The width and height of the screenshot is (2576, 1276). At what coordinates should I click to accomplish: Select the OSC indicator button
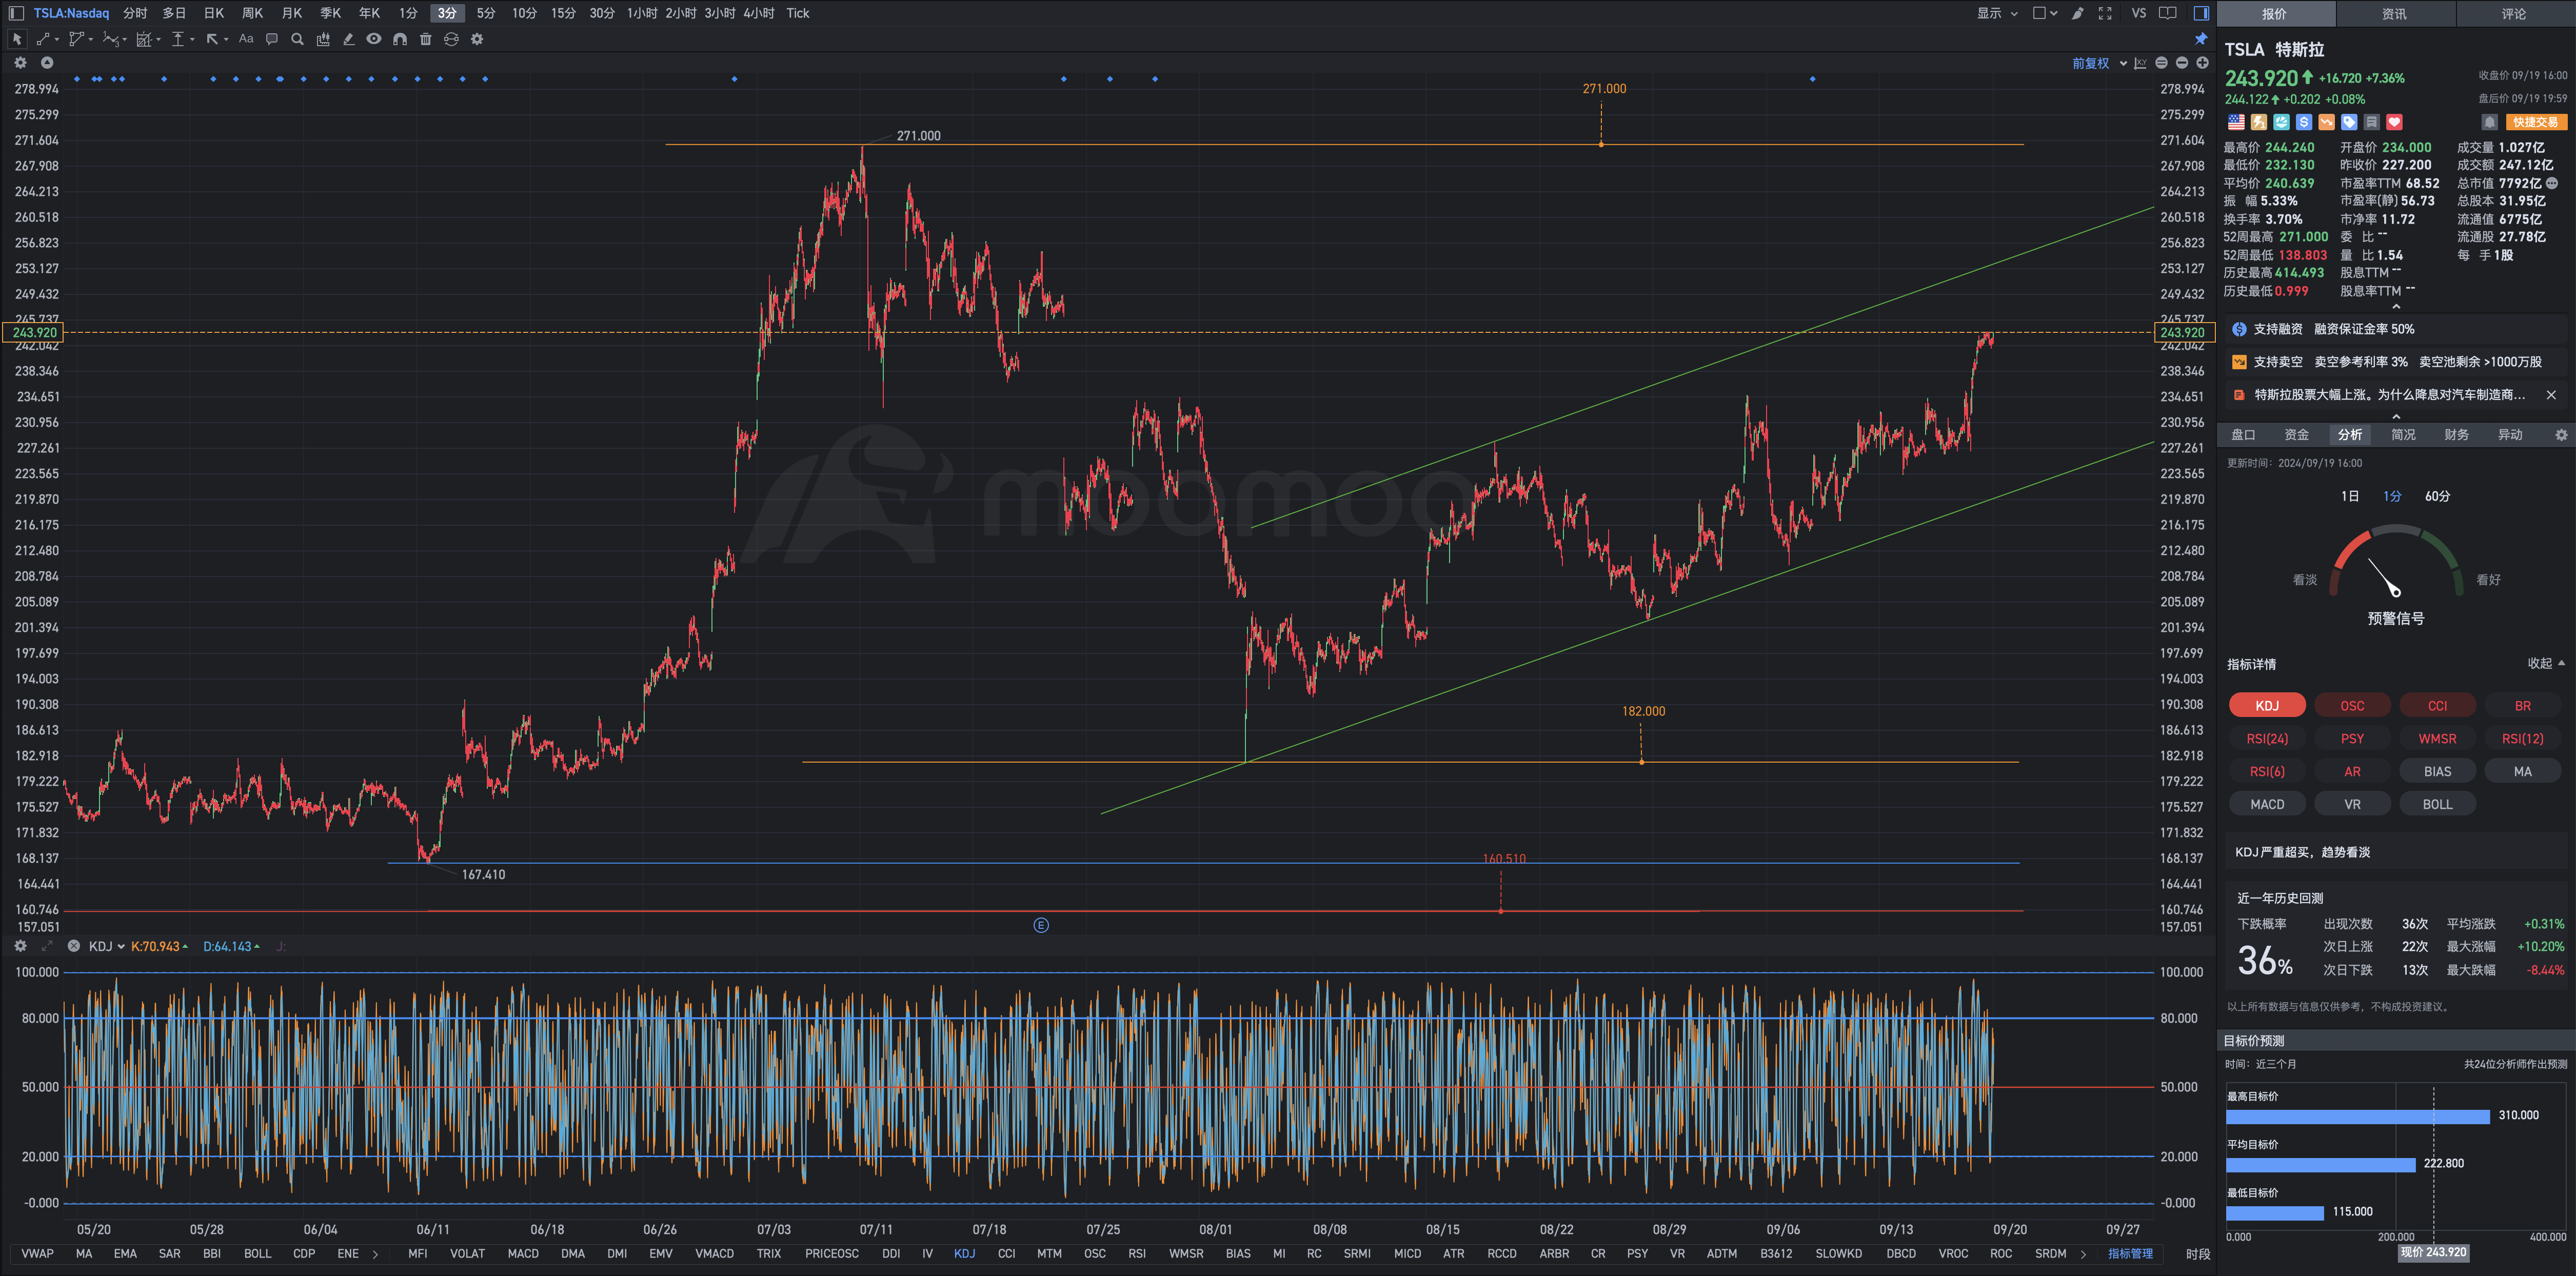pos(2352,706)
